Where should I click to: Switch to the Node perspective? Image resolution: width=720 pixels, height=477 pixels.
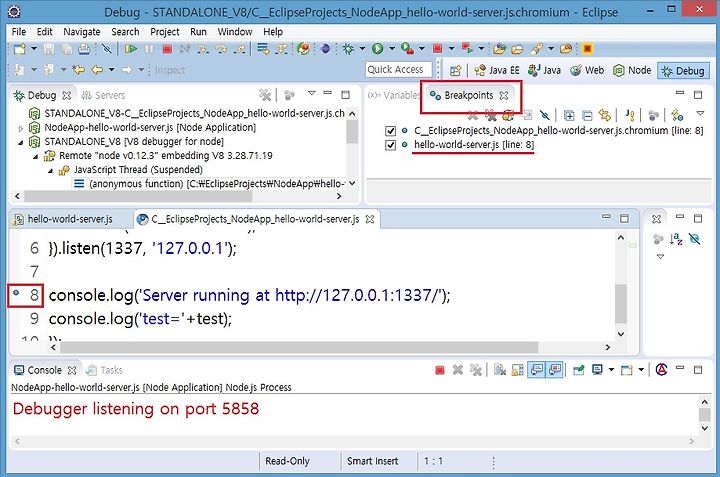(x=632, y=70)
